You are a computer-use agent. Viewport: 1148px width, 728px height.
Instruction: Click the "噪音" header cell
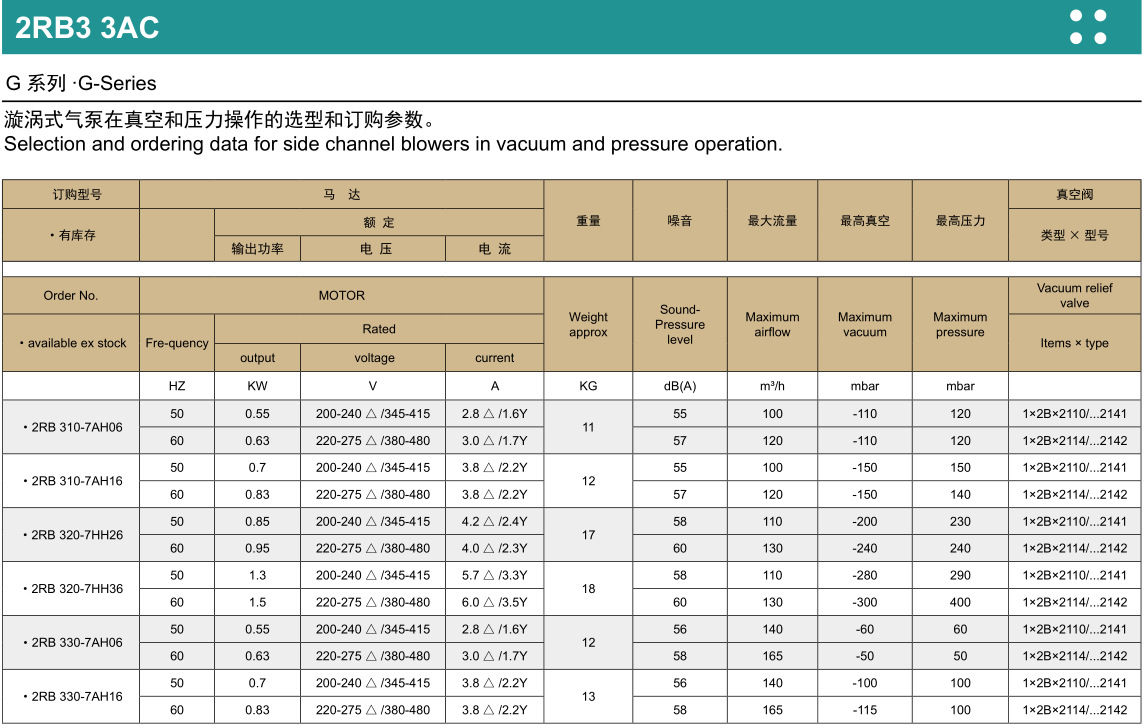tap(679, 220)
